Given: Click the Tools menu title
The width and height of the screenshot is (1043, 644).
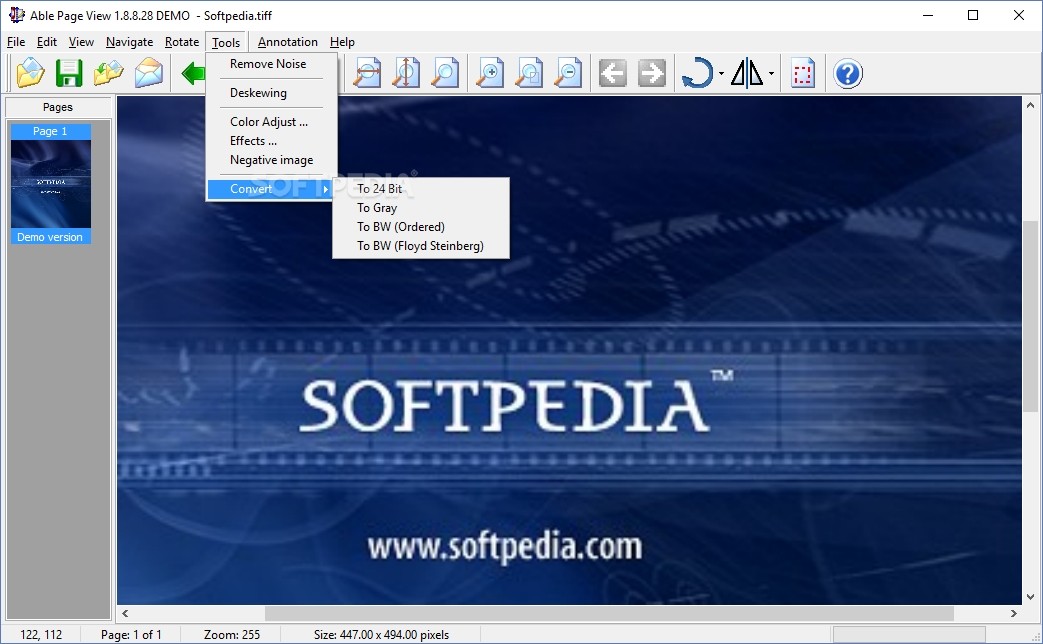Looking at the screenshot, I should [x=226, y=42].
